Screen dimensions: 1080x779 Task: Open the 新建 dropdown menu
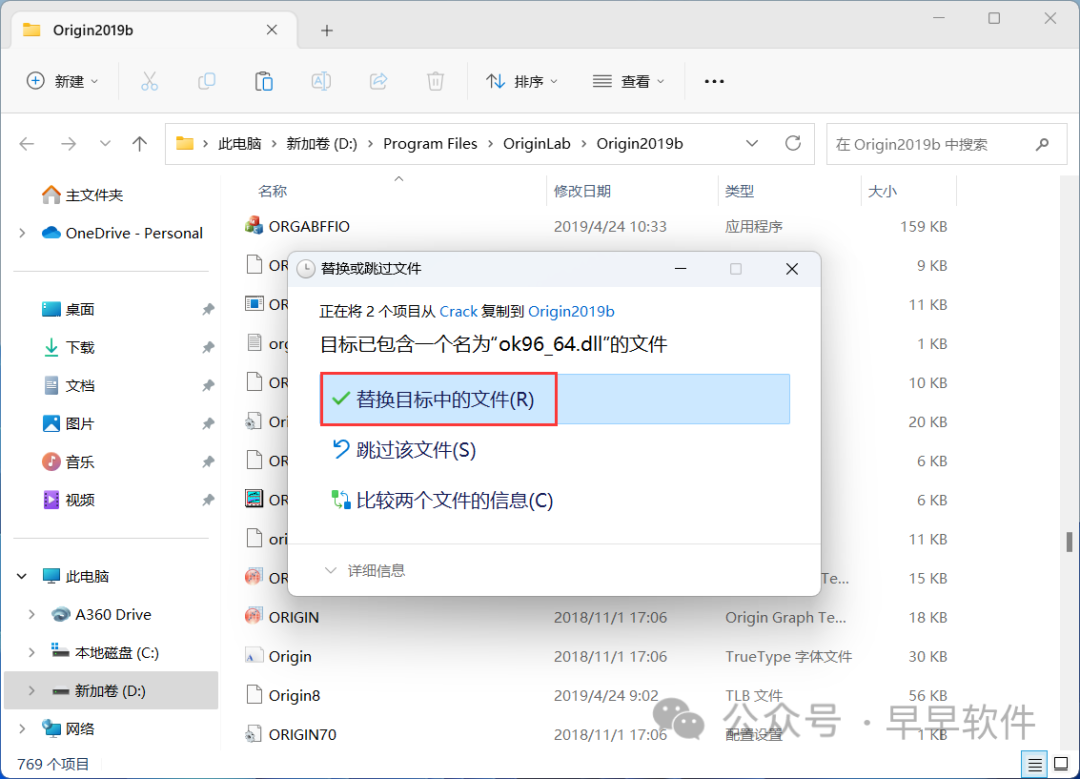point(62,81)
